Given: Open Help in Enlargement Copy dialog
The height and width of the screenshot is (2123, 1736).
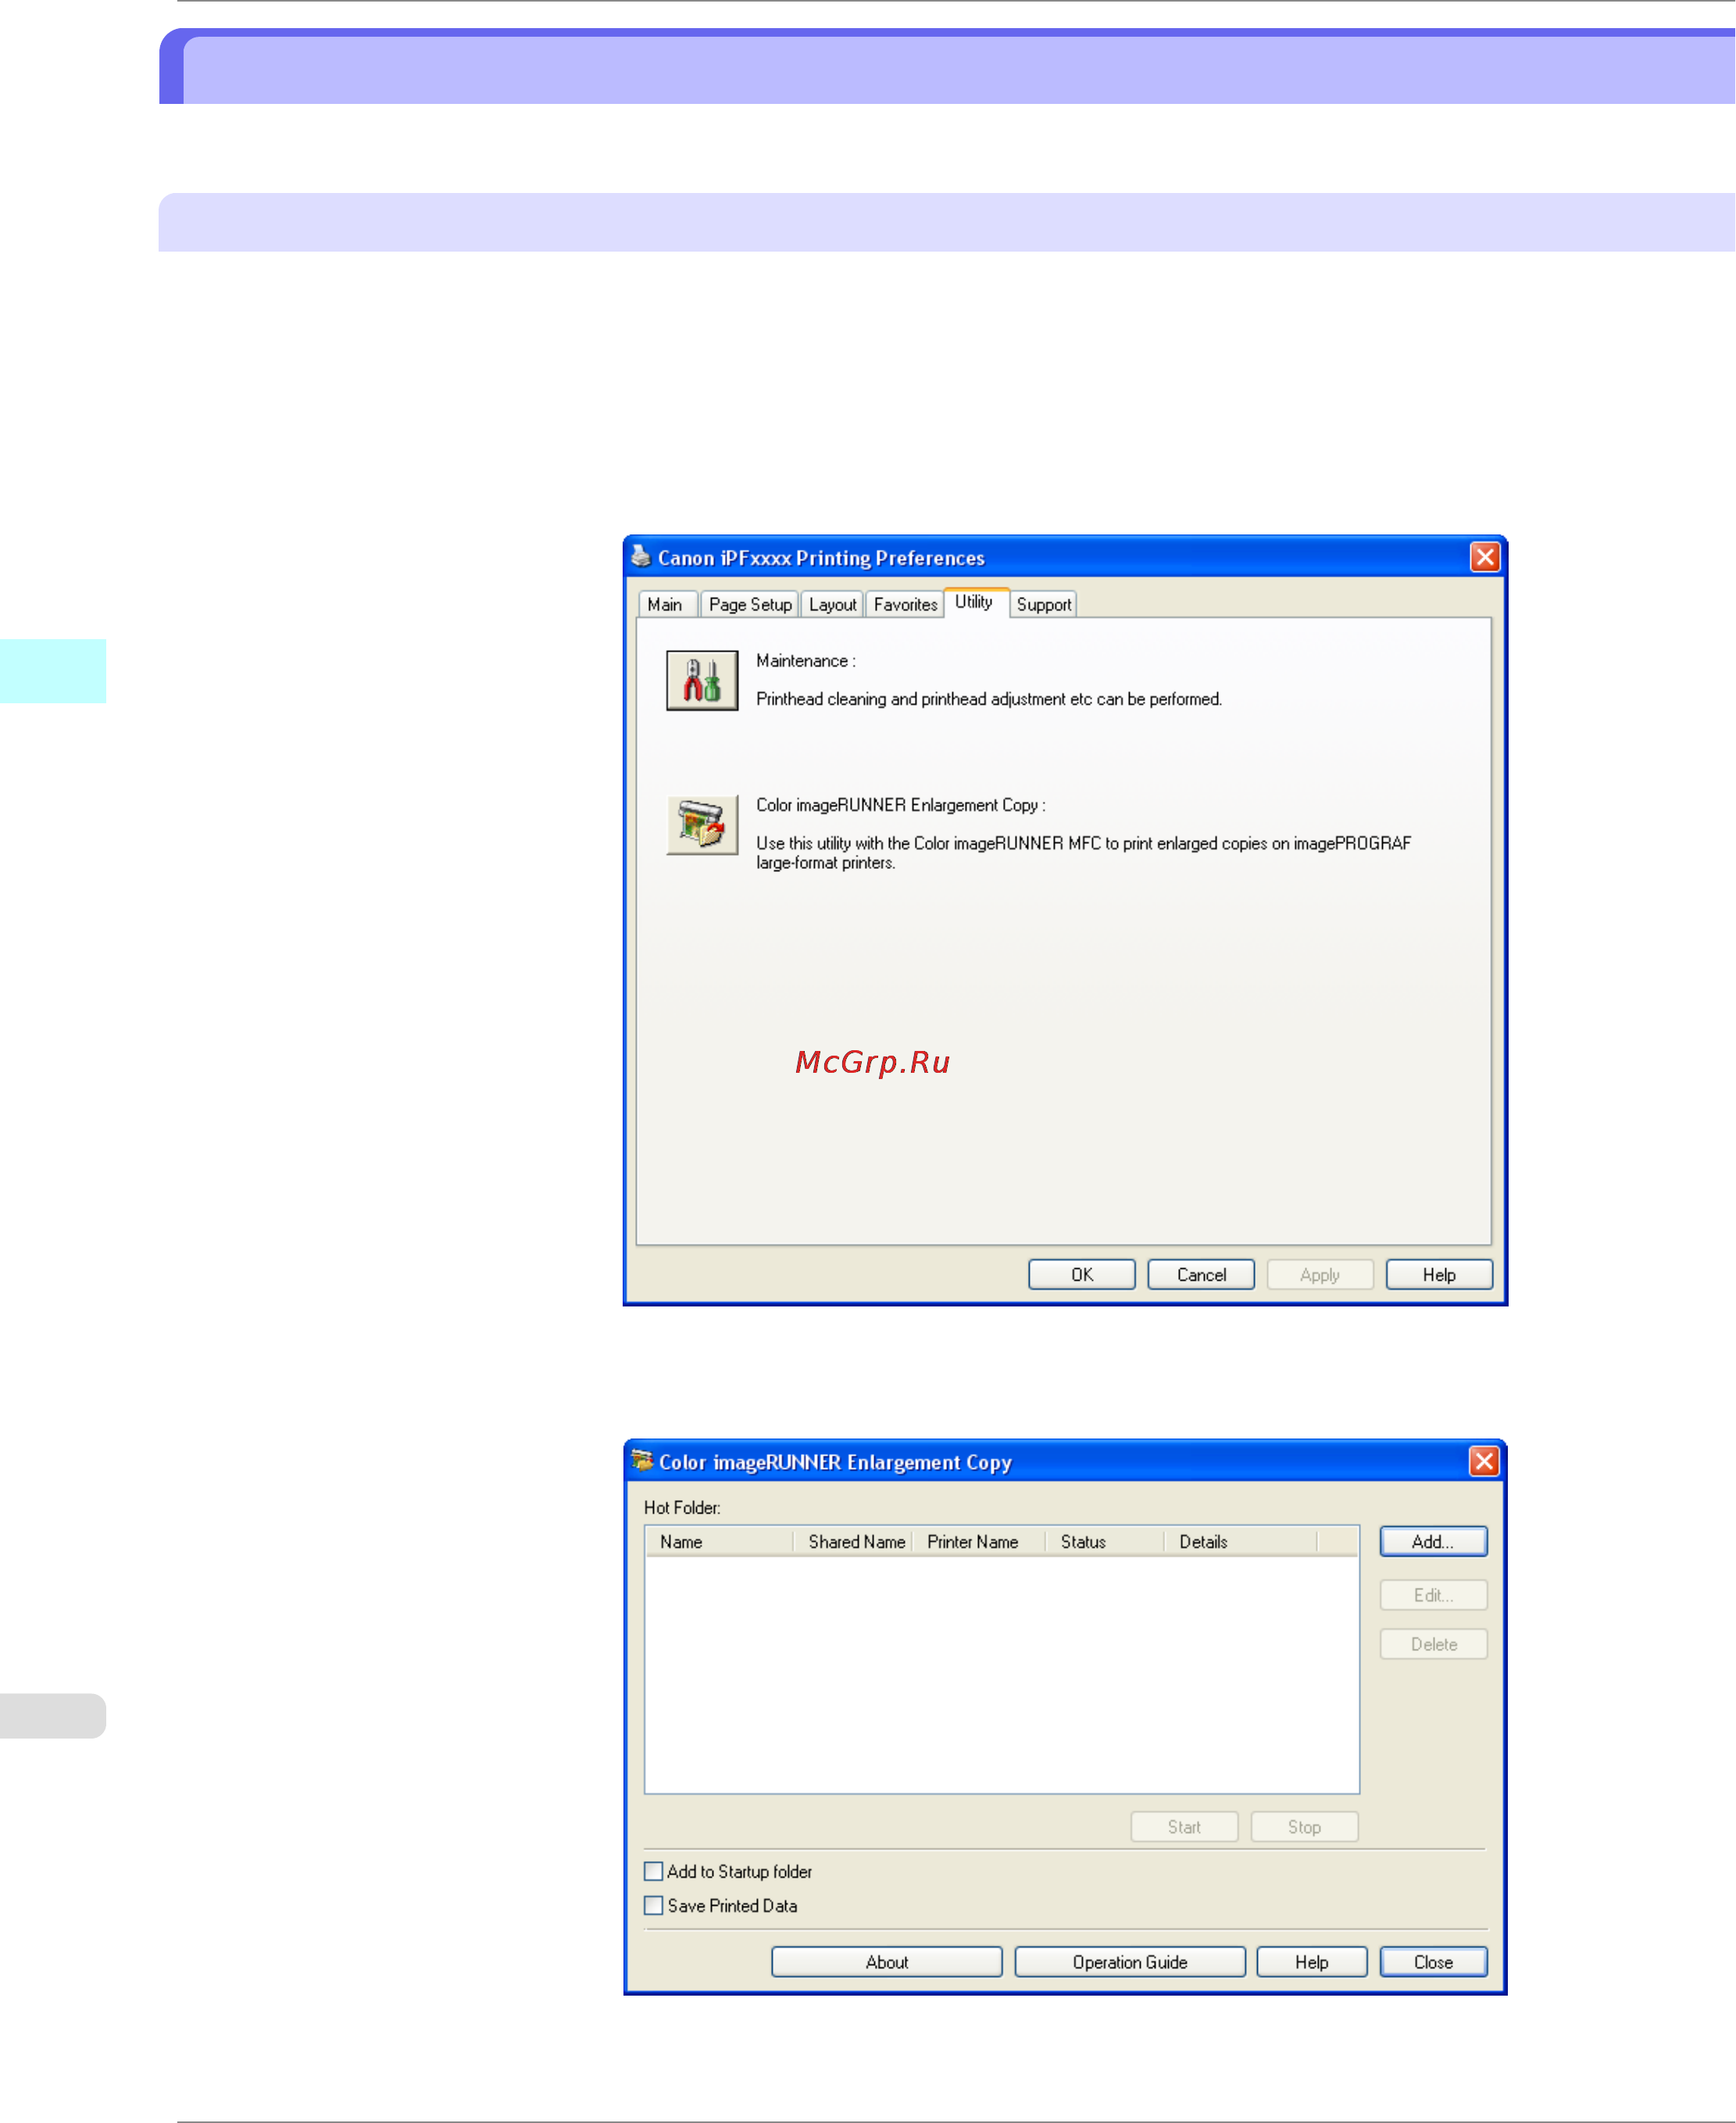Looking at the screenshot, I should 1311,1961.
